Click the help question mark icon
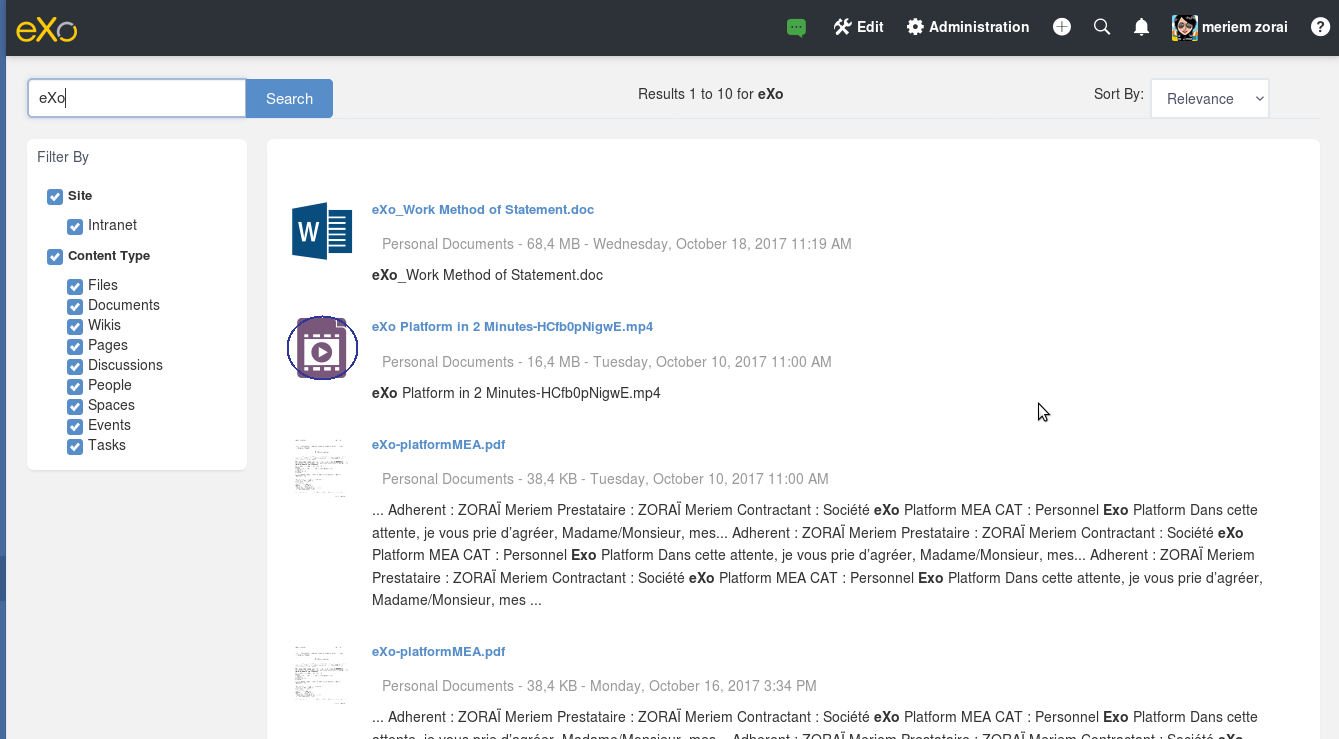The height and width of the screenshot is (739, 1339). [1320, 27]
